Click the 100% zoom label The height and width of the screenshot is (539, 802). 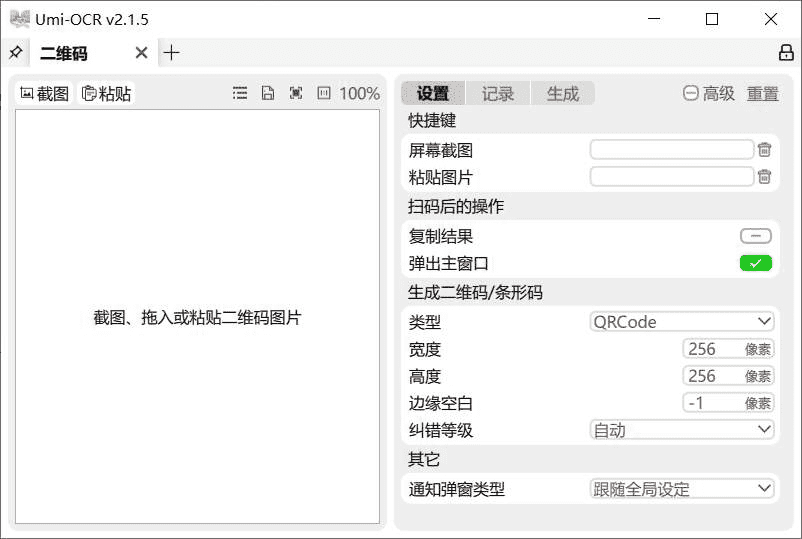point(360,94)
